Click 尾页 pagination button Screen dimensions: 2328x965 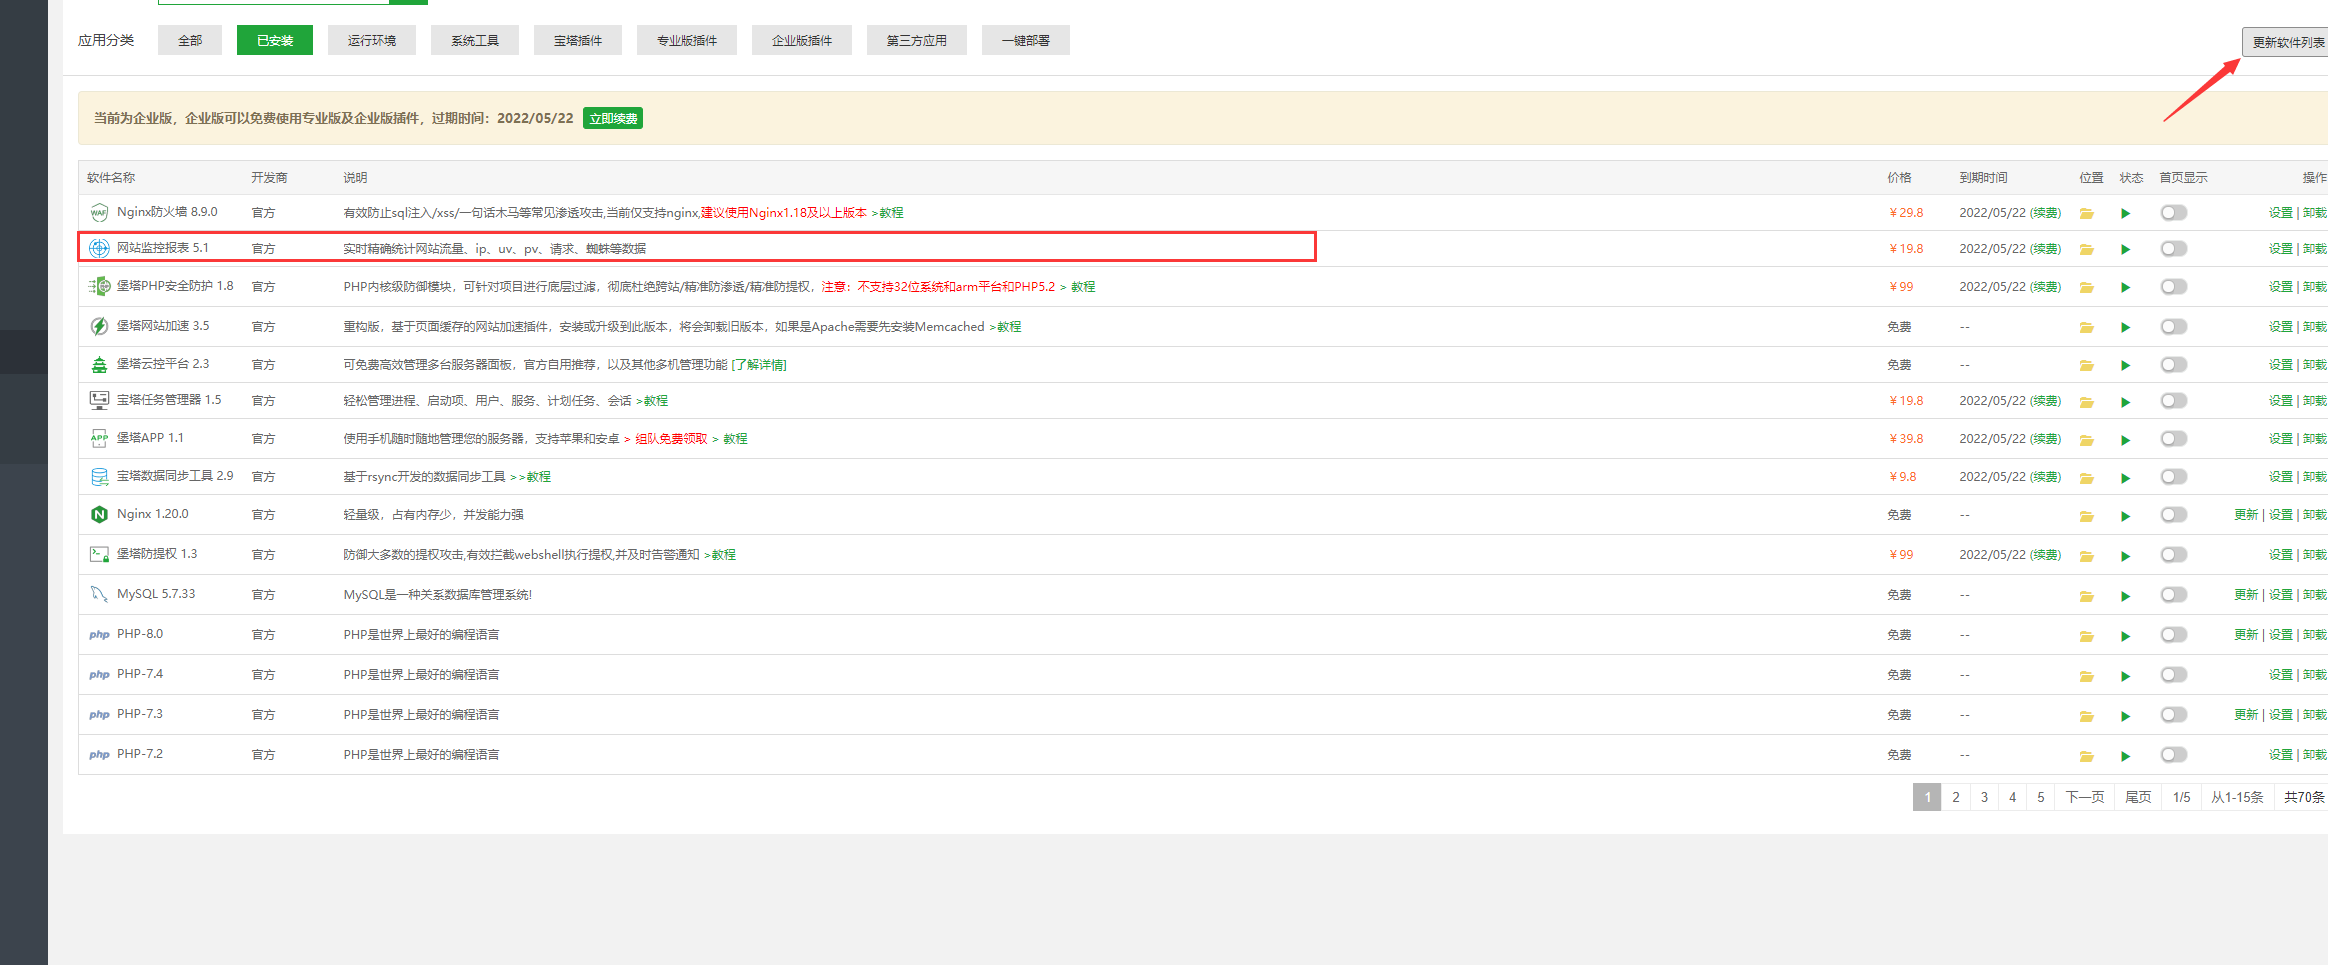(2138, 797)
